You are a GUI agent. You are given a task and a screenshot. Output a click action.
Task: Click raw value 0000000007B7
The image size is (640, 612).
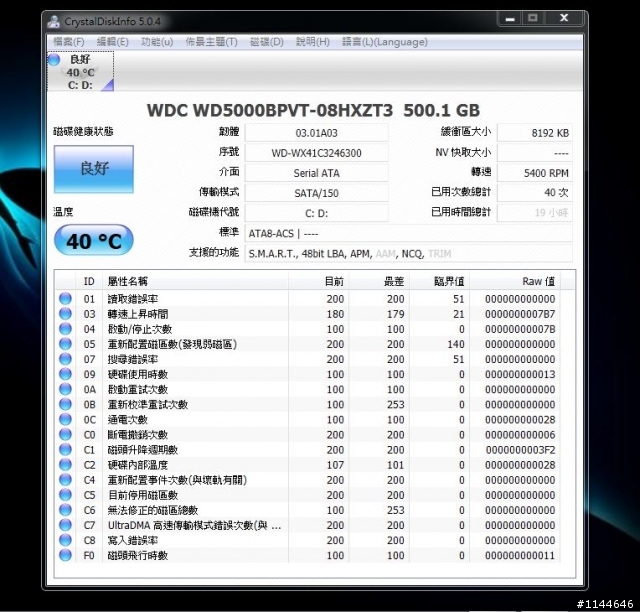click(520, 314)
